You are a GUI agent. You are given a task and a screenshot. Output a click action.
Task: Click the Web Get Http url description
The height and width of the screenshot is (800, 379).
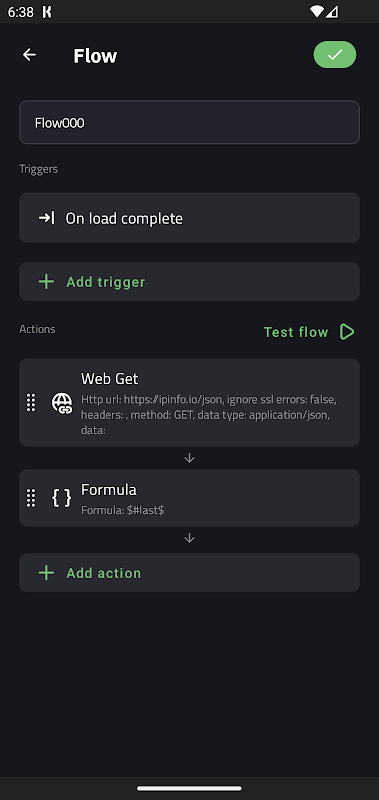tap(209, 415)
